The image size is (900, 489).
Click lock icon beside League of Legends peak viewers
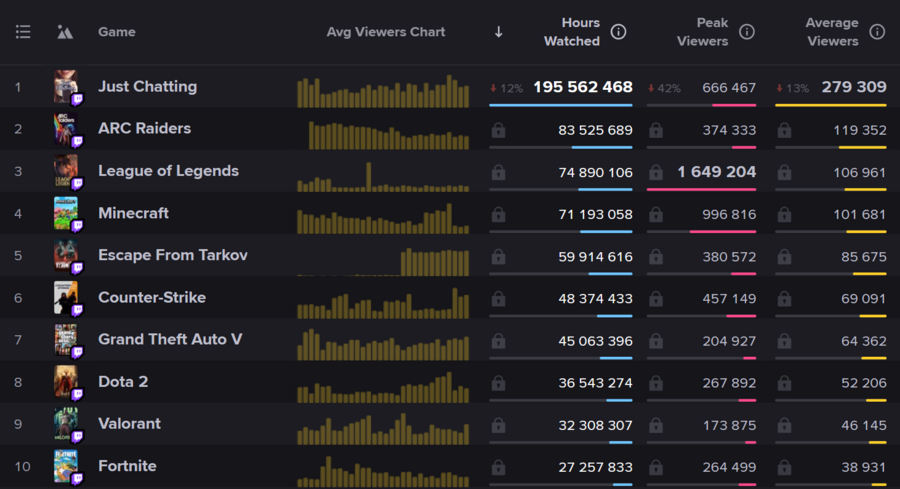coord(656,172)
